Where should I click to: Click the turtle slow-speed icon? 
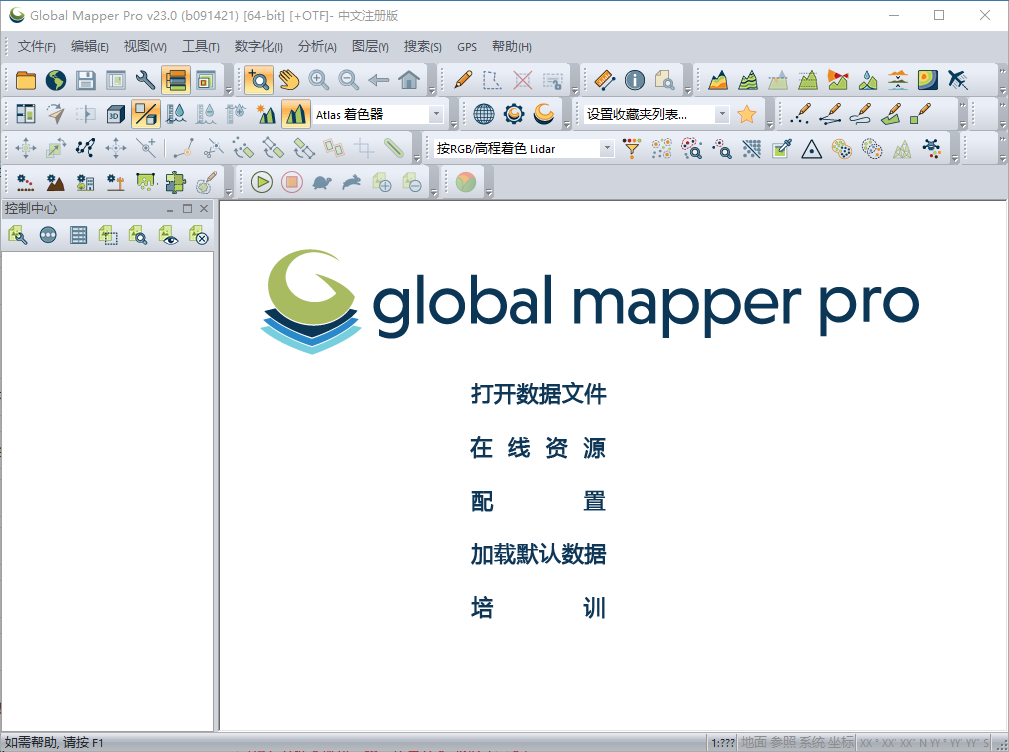pos(322,183)
